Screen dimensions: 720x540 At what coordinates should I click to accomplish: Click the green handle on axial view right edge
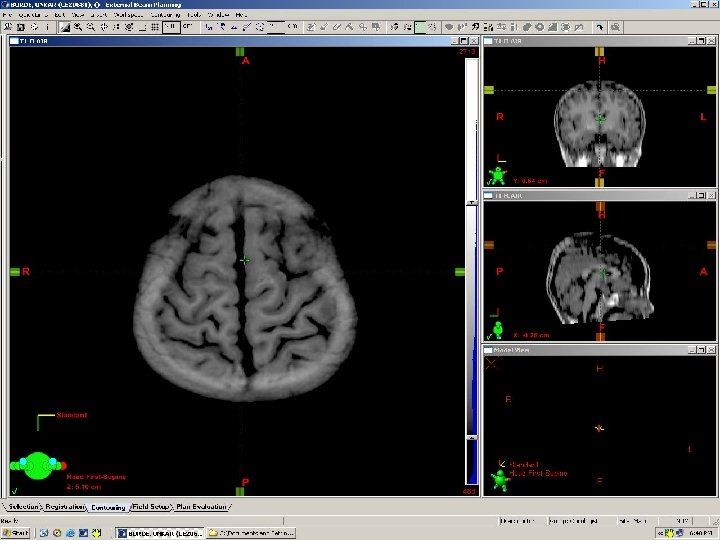pyautogui.click(x=460, y=272)
